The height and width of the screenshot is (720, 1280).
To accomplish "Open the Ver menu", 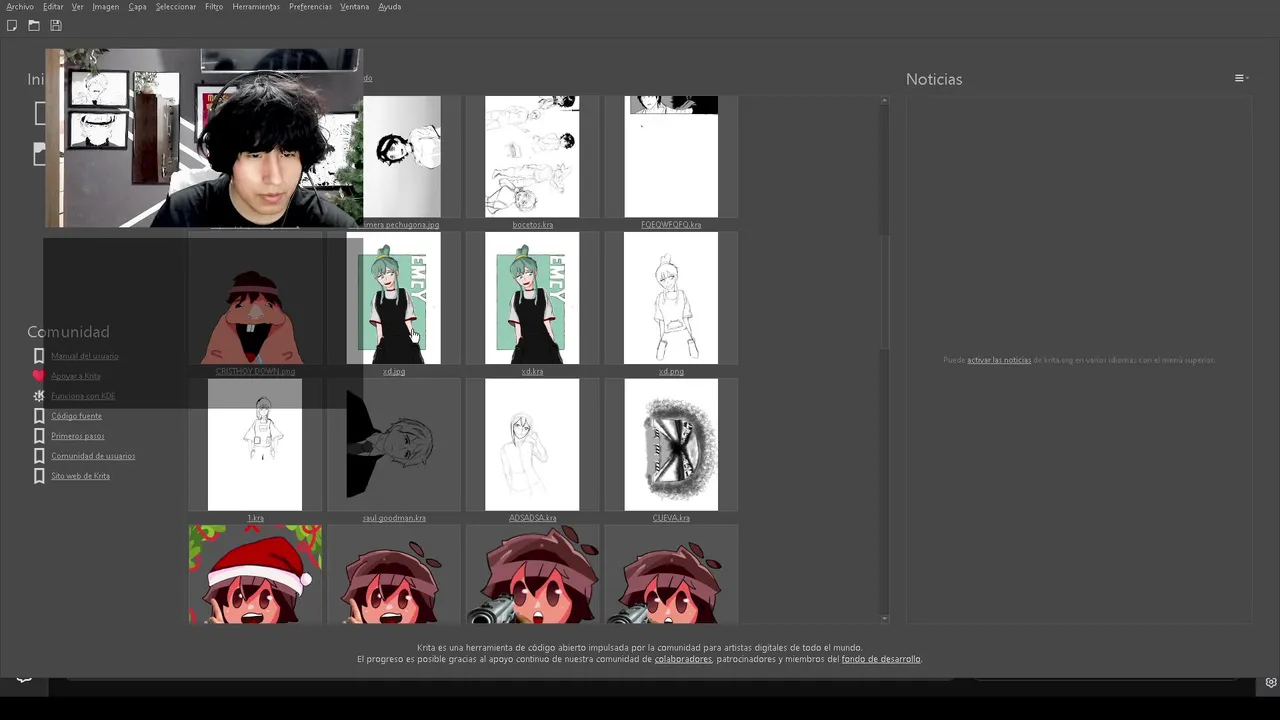I will tap(77, 7).
